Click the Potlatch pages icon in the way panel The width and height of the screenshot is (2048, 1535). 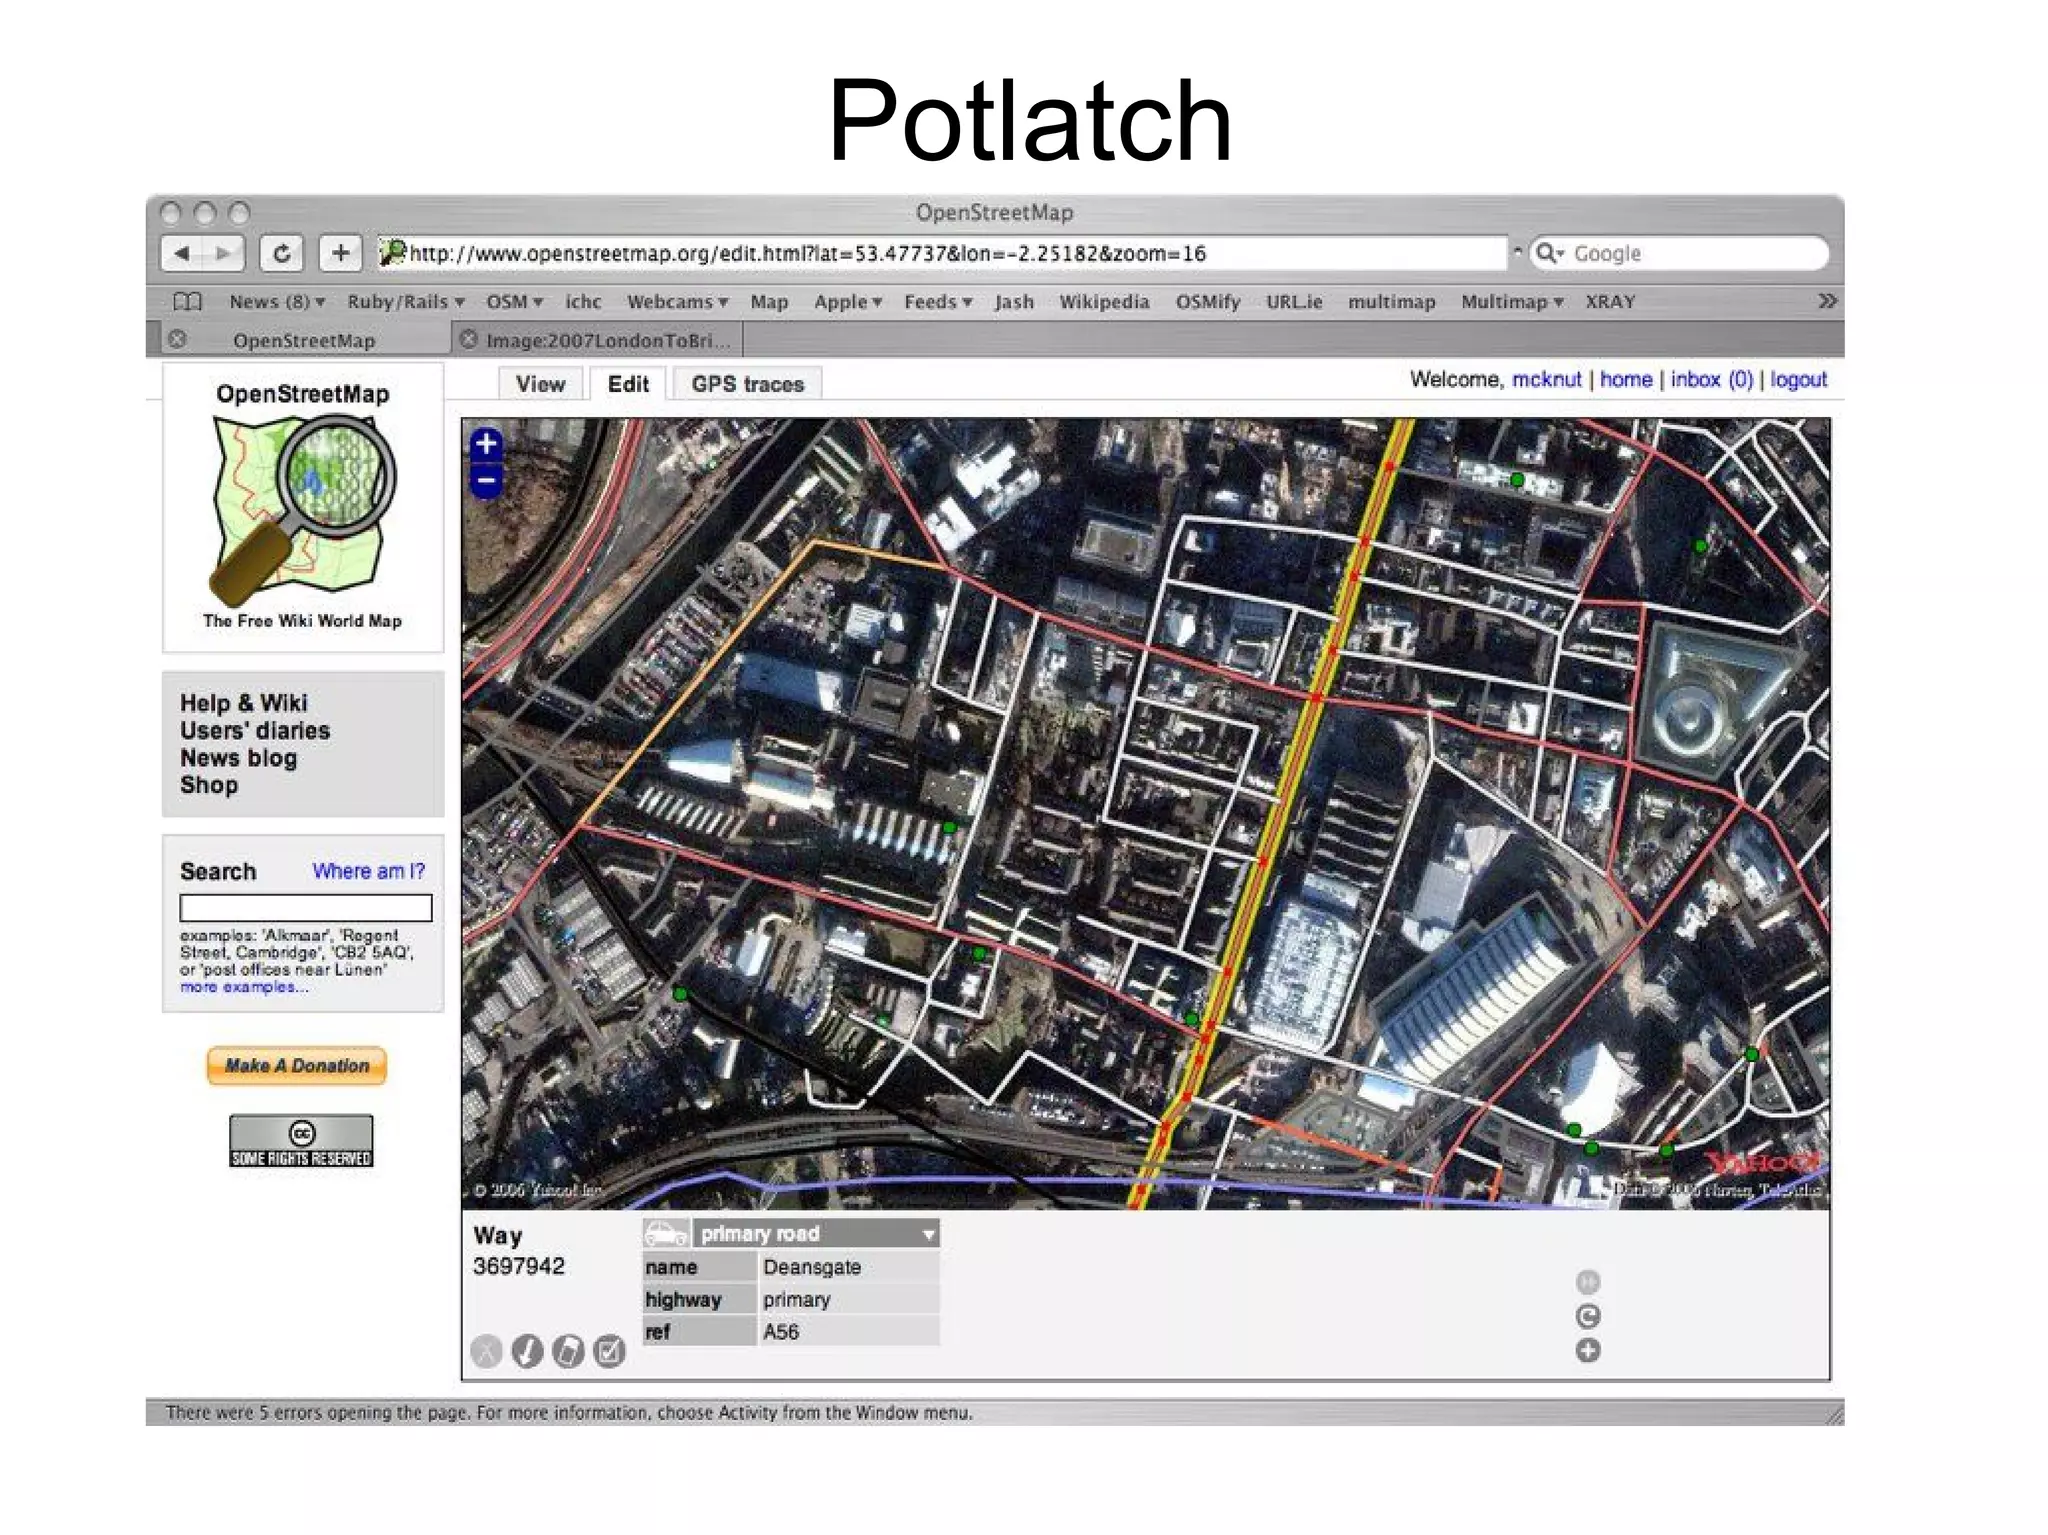568,1352
